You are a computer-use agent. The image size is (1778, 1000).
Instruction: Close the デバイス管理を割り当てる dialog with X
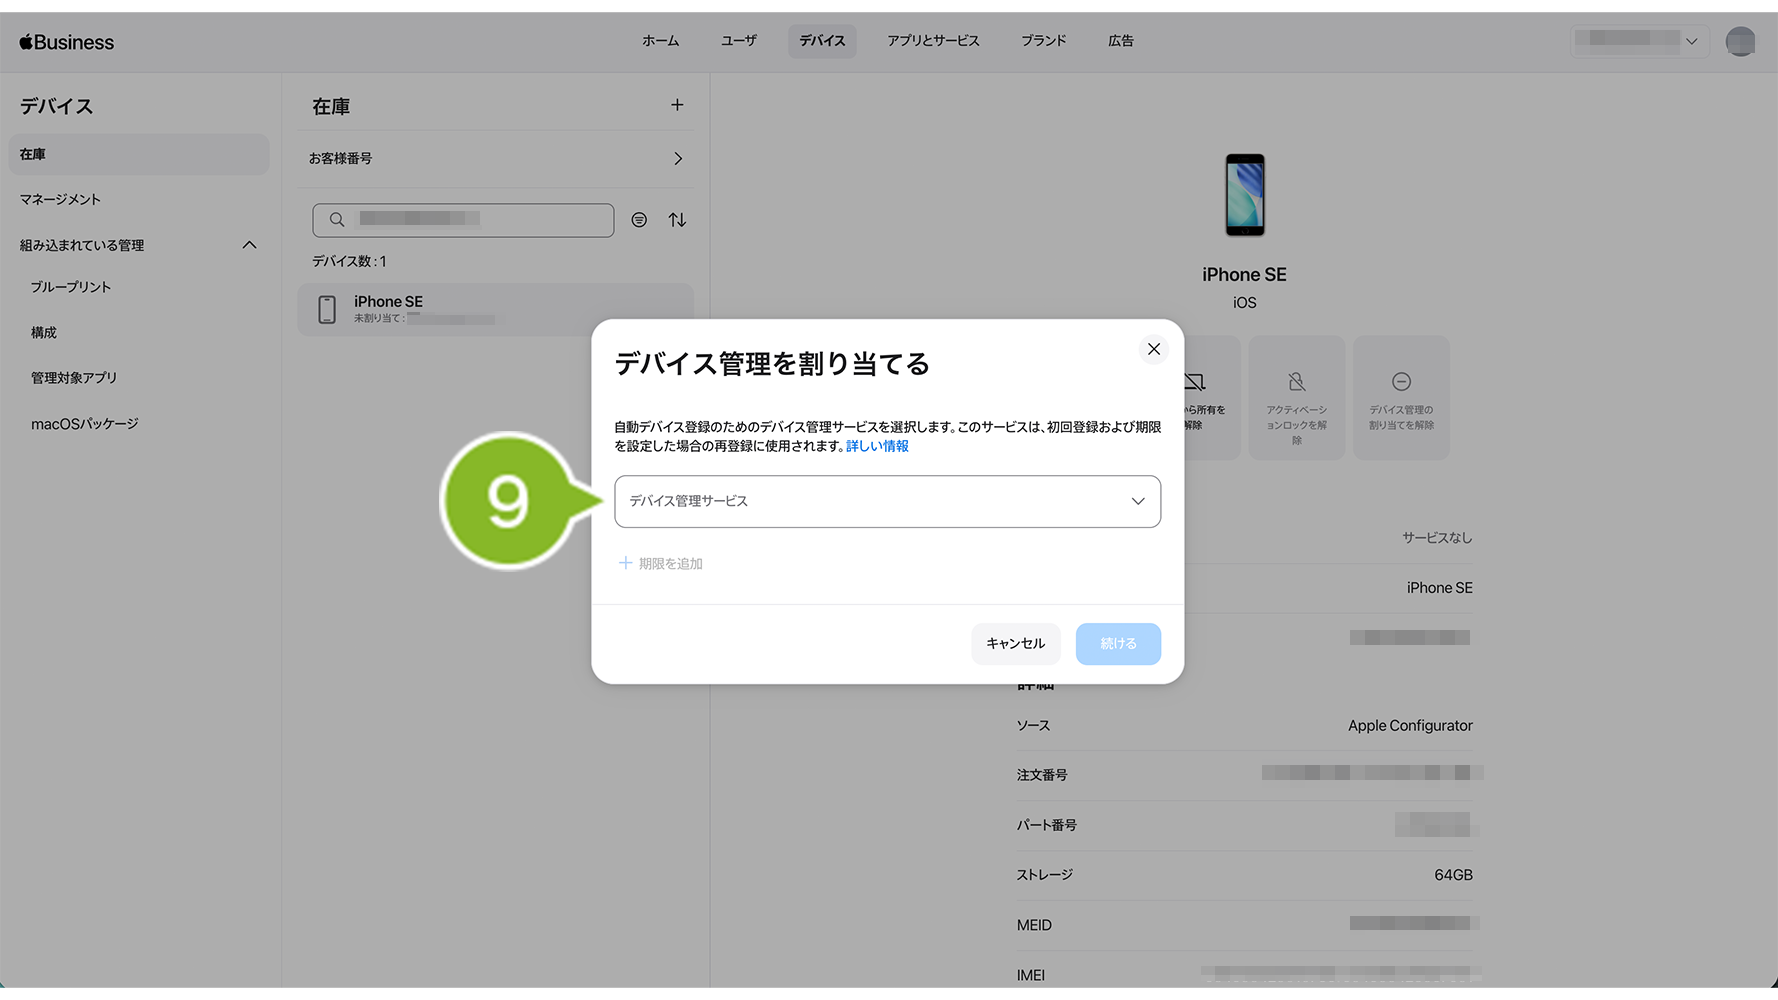click(x=1153, y=349)
